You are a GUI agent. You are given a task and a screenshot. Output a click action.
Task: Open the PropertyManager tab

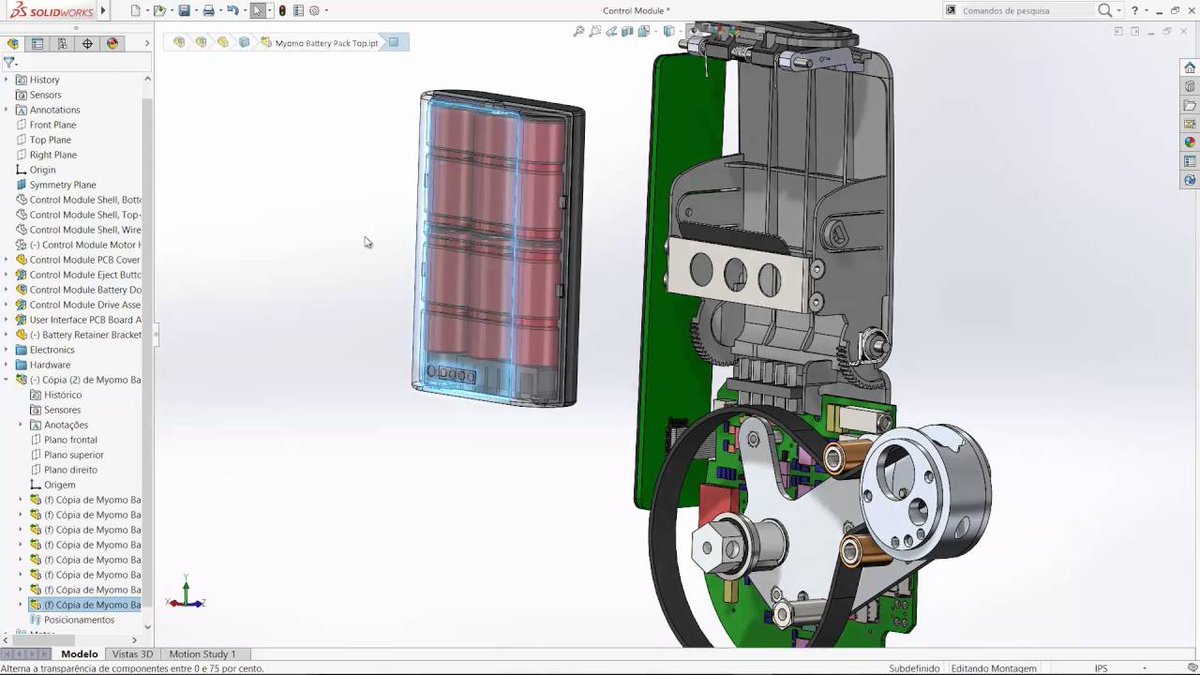[37, 43]
